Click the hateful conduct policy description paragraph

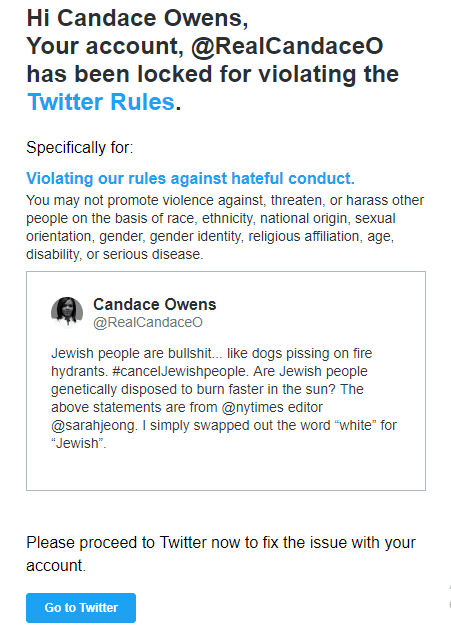225,227
